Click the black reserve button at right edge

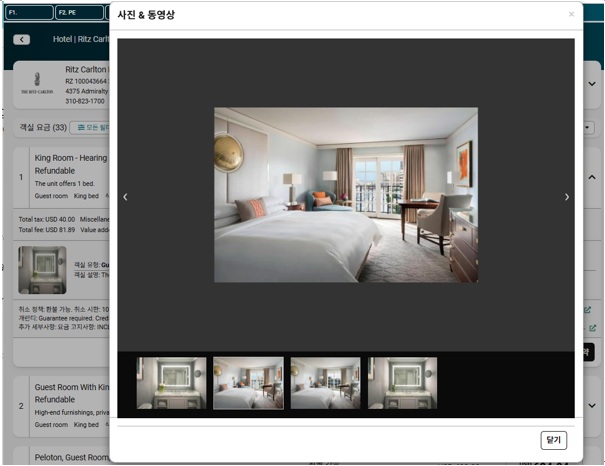click(588, 352)
